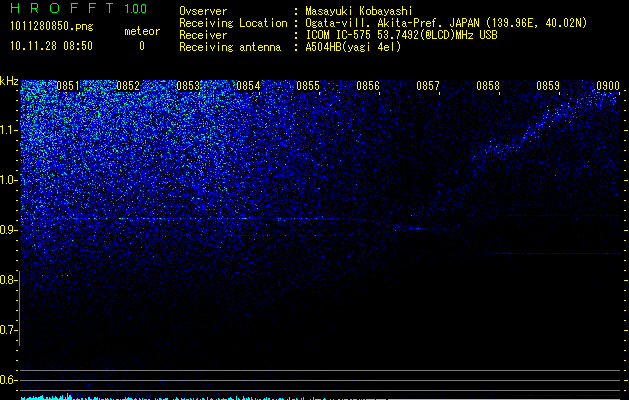
Task: Click the 0858 time marker
Action: 488,86
